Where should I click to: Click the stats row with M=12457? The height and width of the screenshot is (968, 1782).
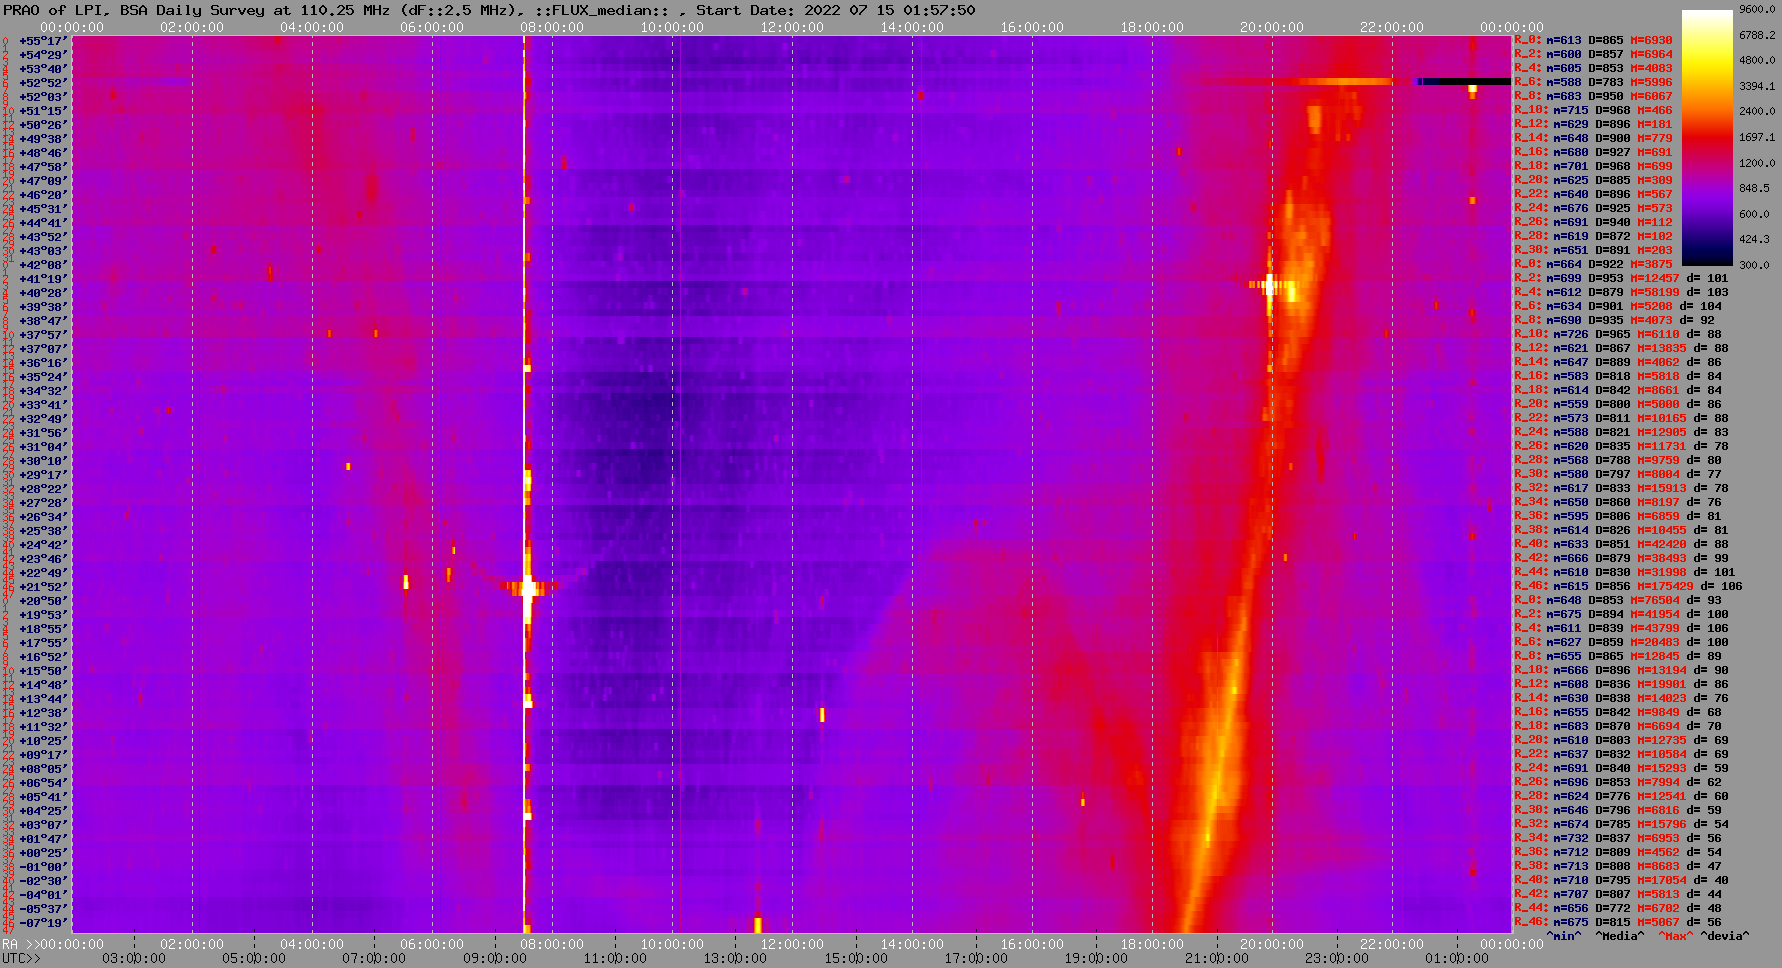(1621, 278)
